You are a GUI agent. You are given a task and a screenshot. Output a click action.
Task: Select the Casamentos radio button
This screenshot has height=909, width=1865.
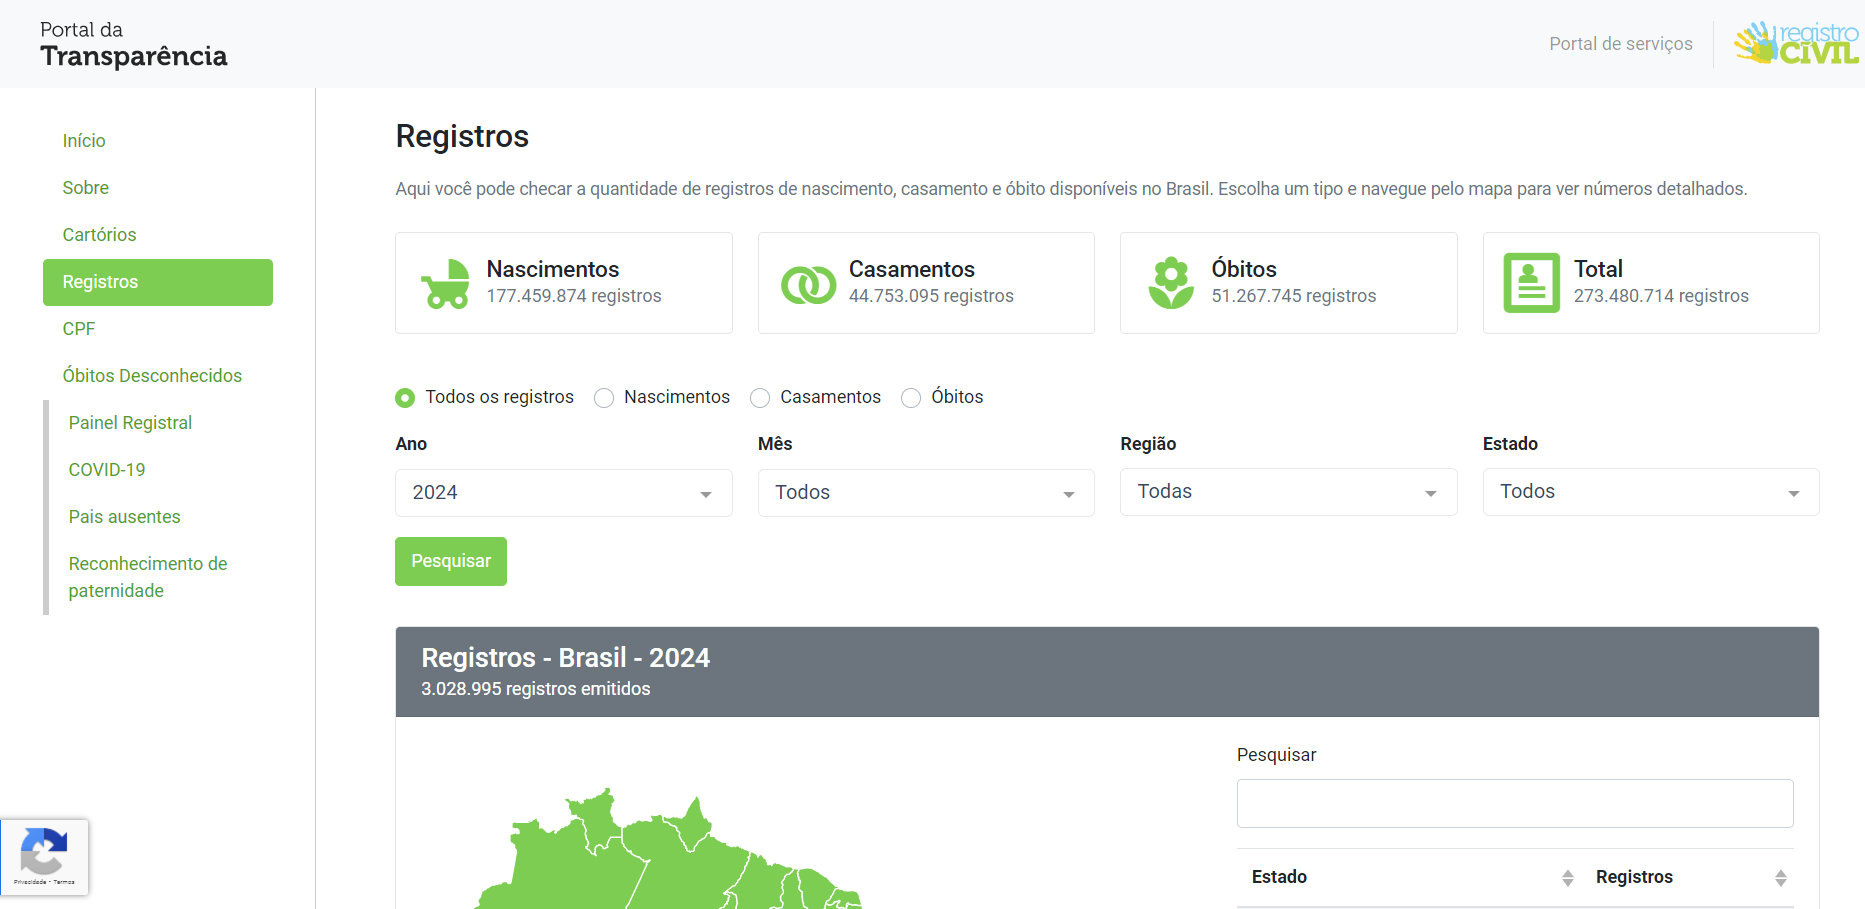click(760, 398)
